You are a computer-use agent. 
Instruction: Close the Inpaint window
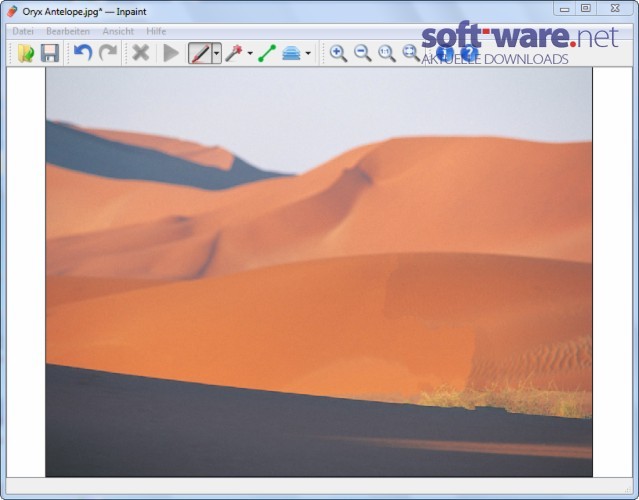click(615, 9)
